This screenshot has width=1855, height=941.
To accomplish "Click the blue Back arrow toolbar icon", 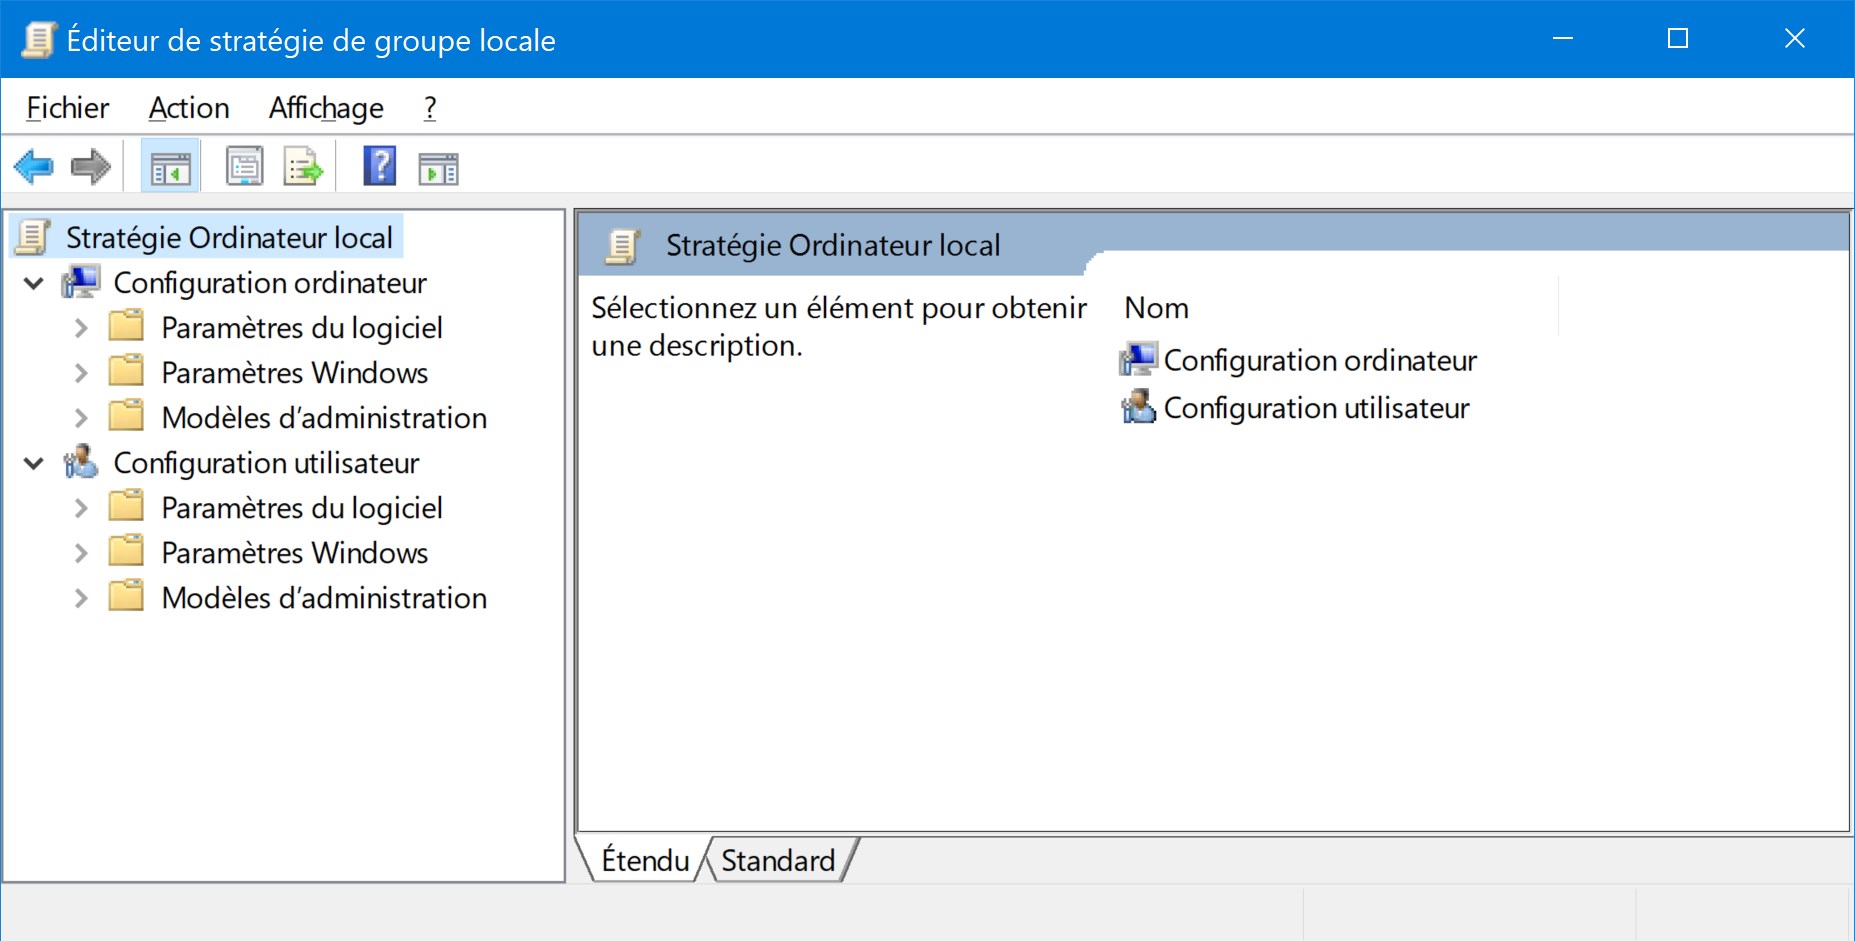I will (34, 167).
